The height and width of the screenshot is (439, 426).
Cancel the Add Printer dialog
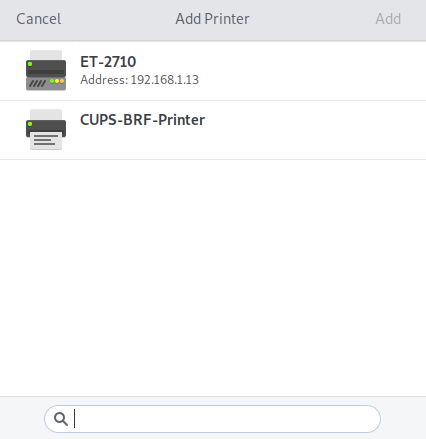coord(39,19)
